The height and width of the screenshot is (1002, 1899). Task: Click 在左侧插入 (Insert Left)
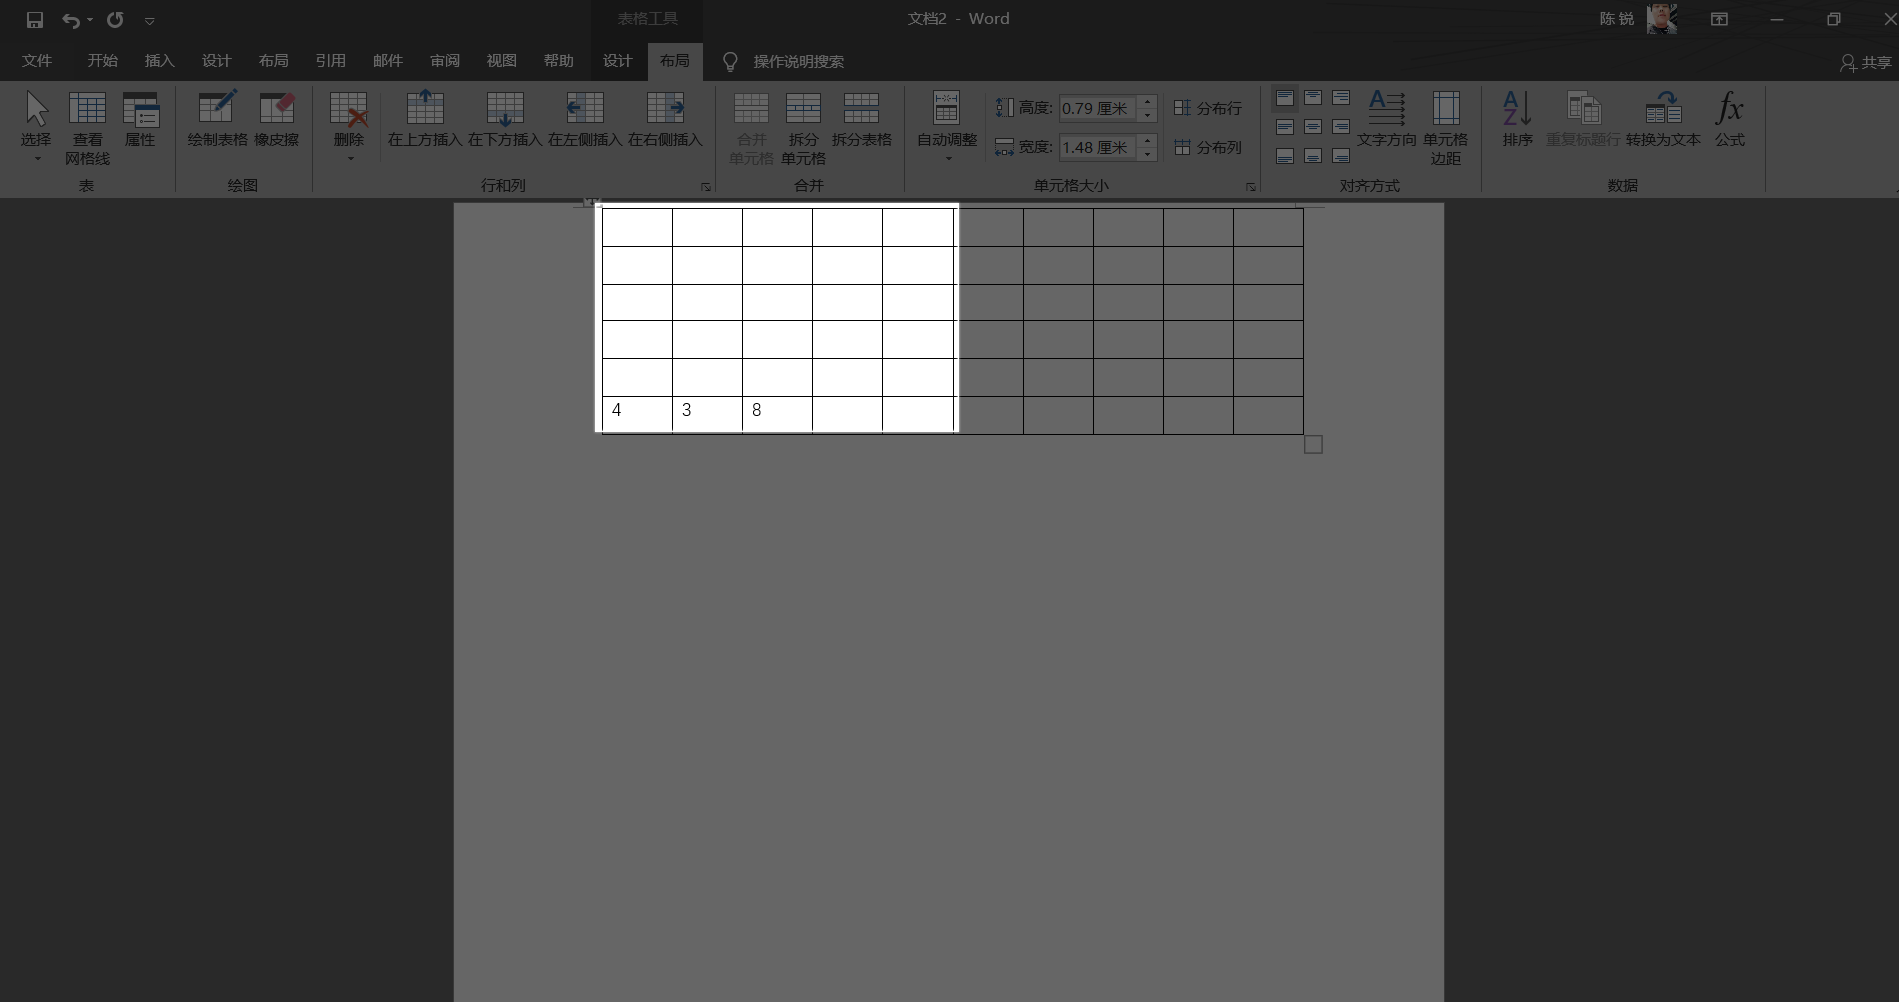click(585, 120)
